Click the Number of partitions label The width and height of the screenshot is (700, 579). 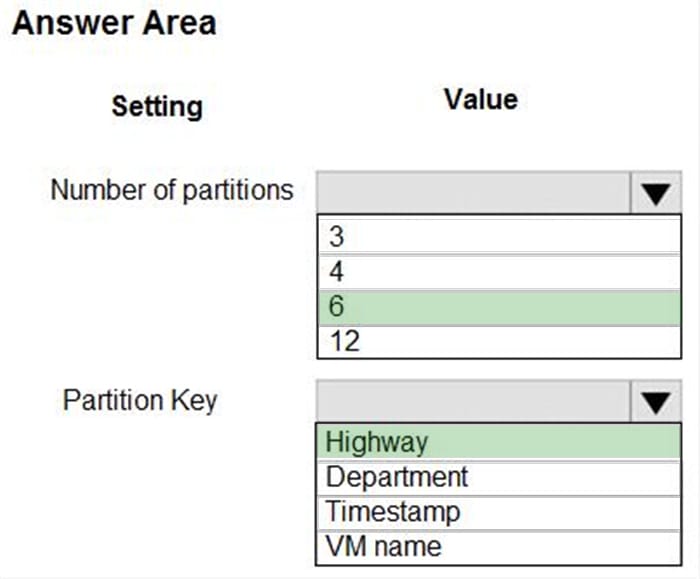click(x=171, y=190)
